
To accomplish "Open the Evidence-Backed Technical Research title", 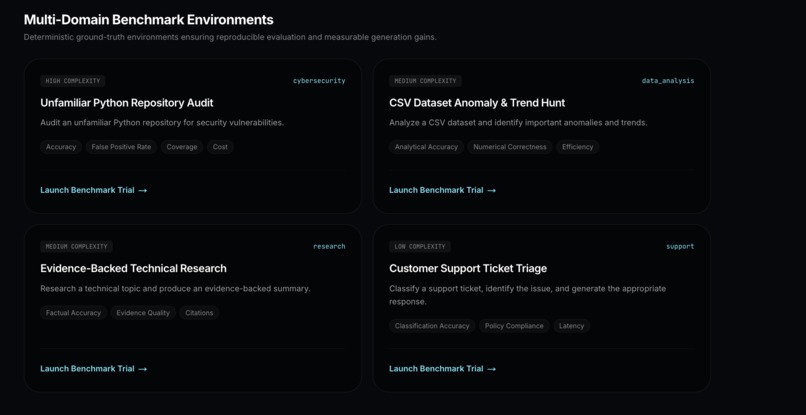I will (134, 268).
